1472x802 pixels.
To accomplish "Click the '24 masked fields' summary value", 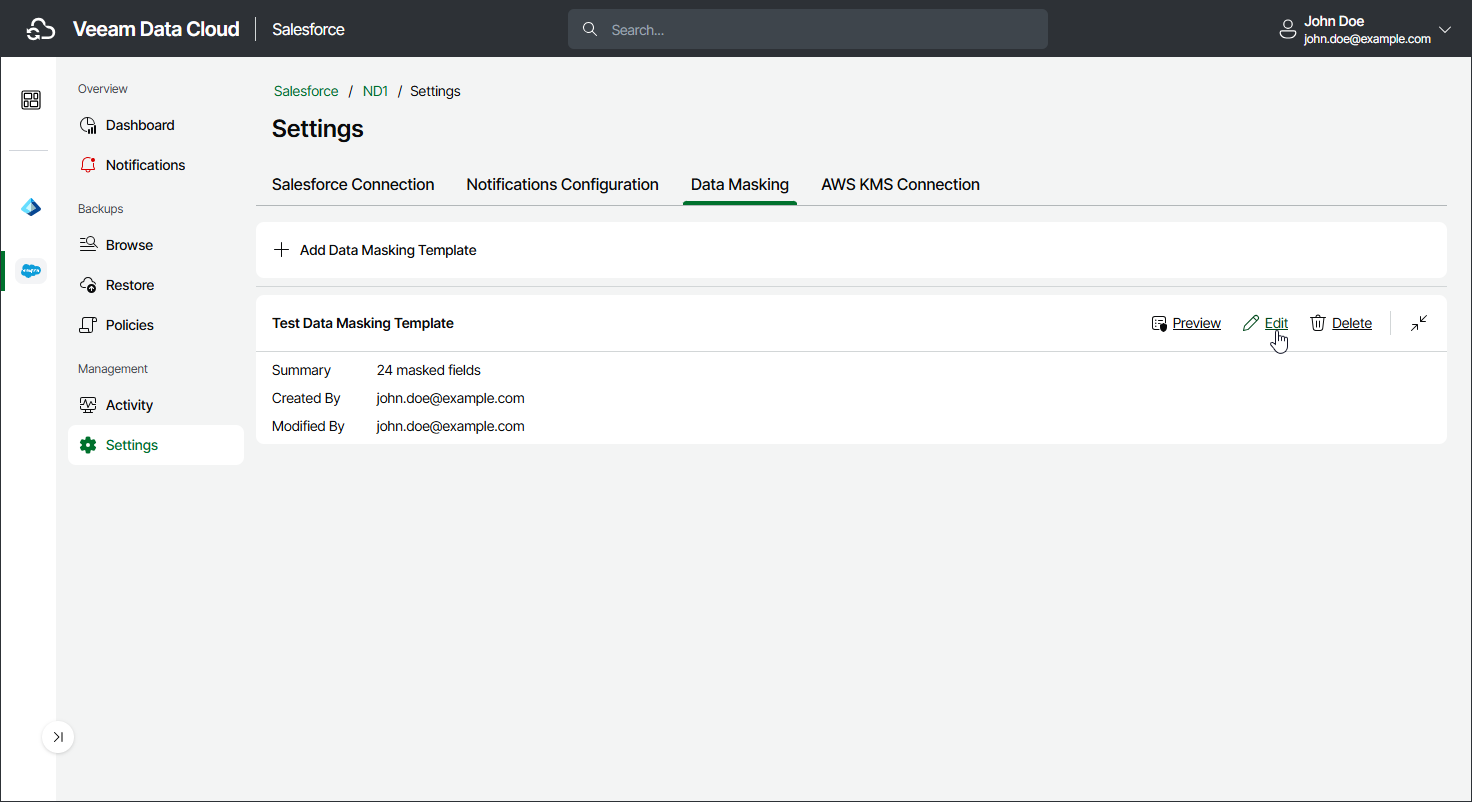I will click(x=429, y=370).
